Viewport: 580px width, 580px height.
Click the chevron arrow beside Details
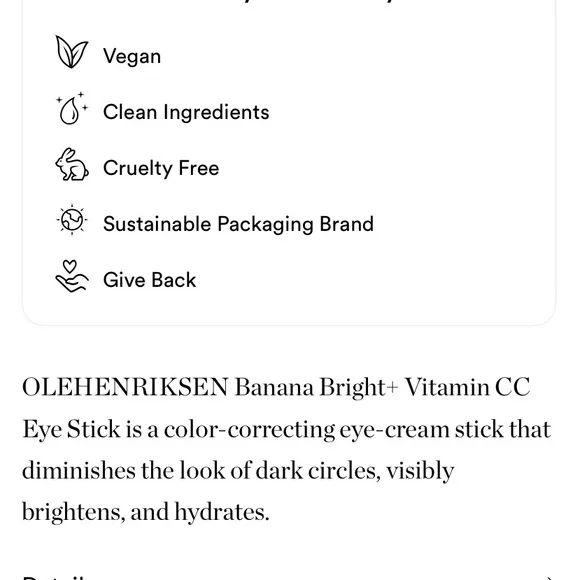(550, 578)
